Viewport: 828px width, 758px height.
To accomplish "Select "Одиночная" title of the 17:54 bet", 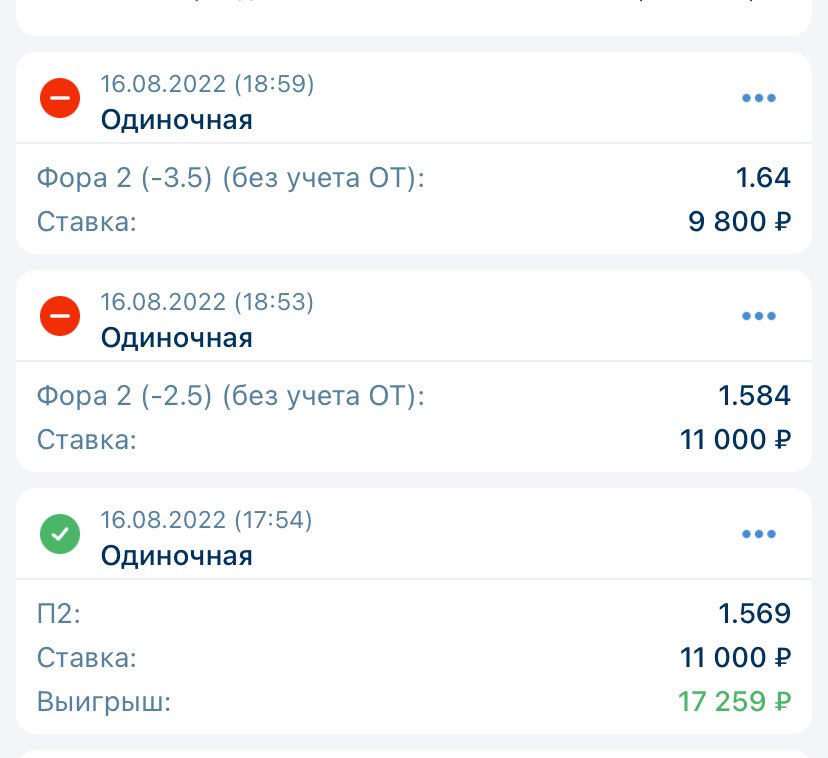I will 176,555.
